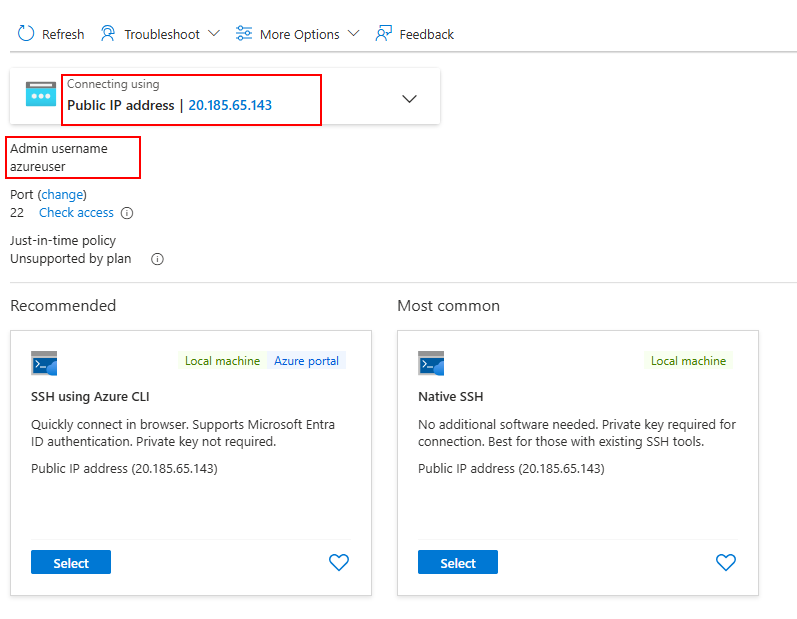Screen dimensions: 797x619
Task: Open the Troubleshoot menu label
Action: [162, 35]
